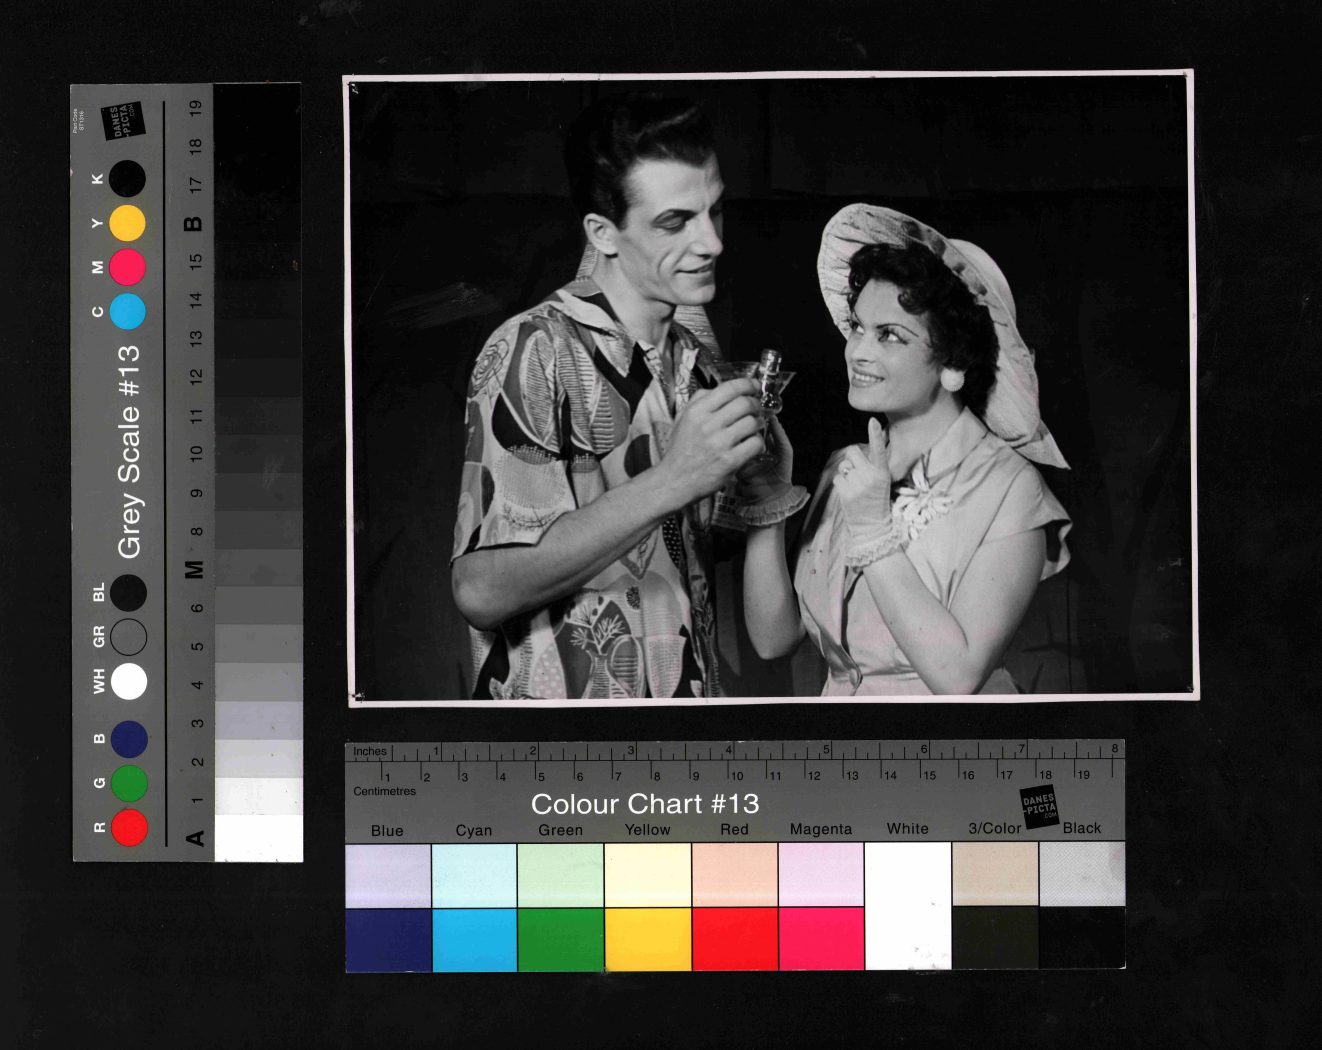
Task: Click the Danes-Picta logo on the Grey Scale card
Action: [123, 123]
